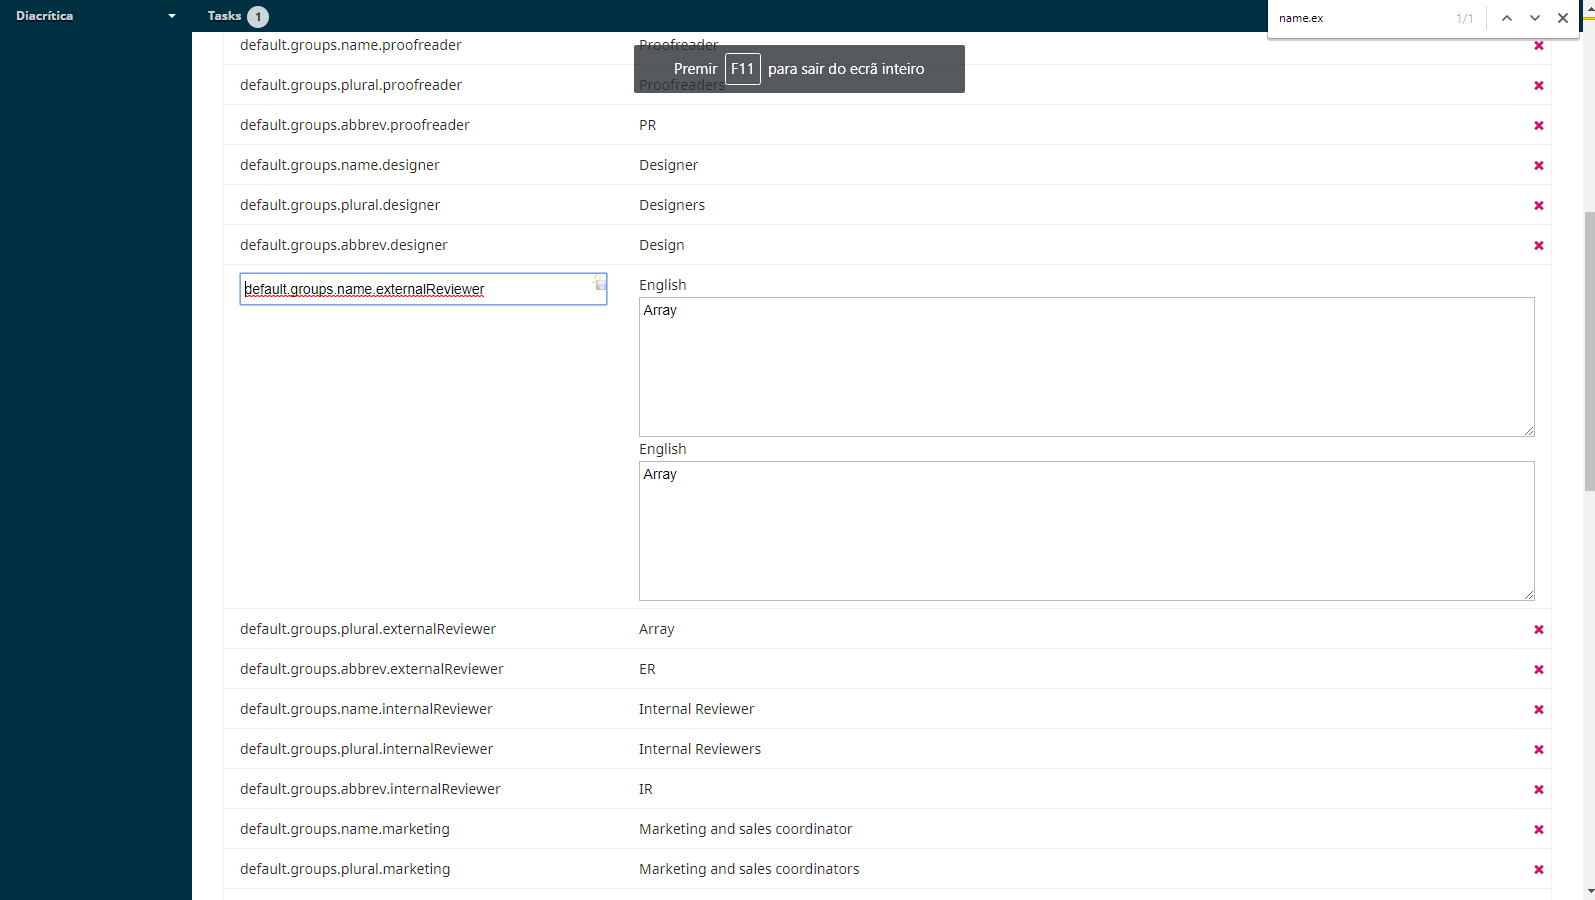Delete the default.groups.abbrev.designer row

point(1539,245)
